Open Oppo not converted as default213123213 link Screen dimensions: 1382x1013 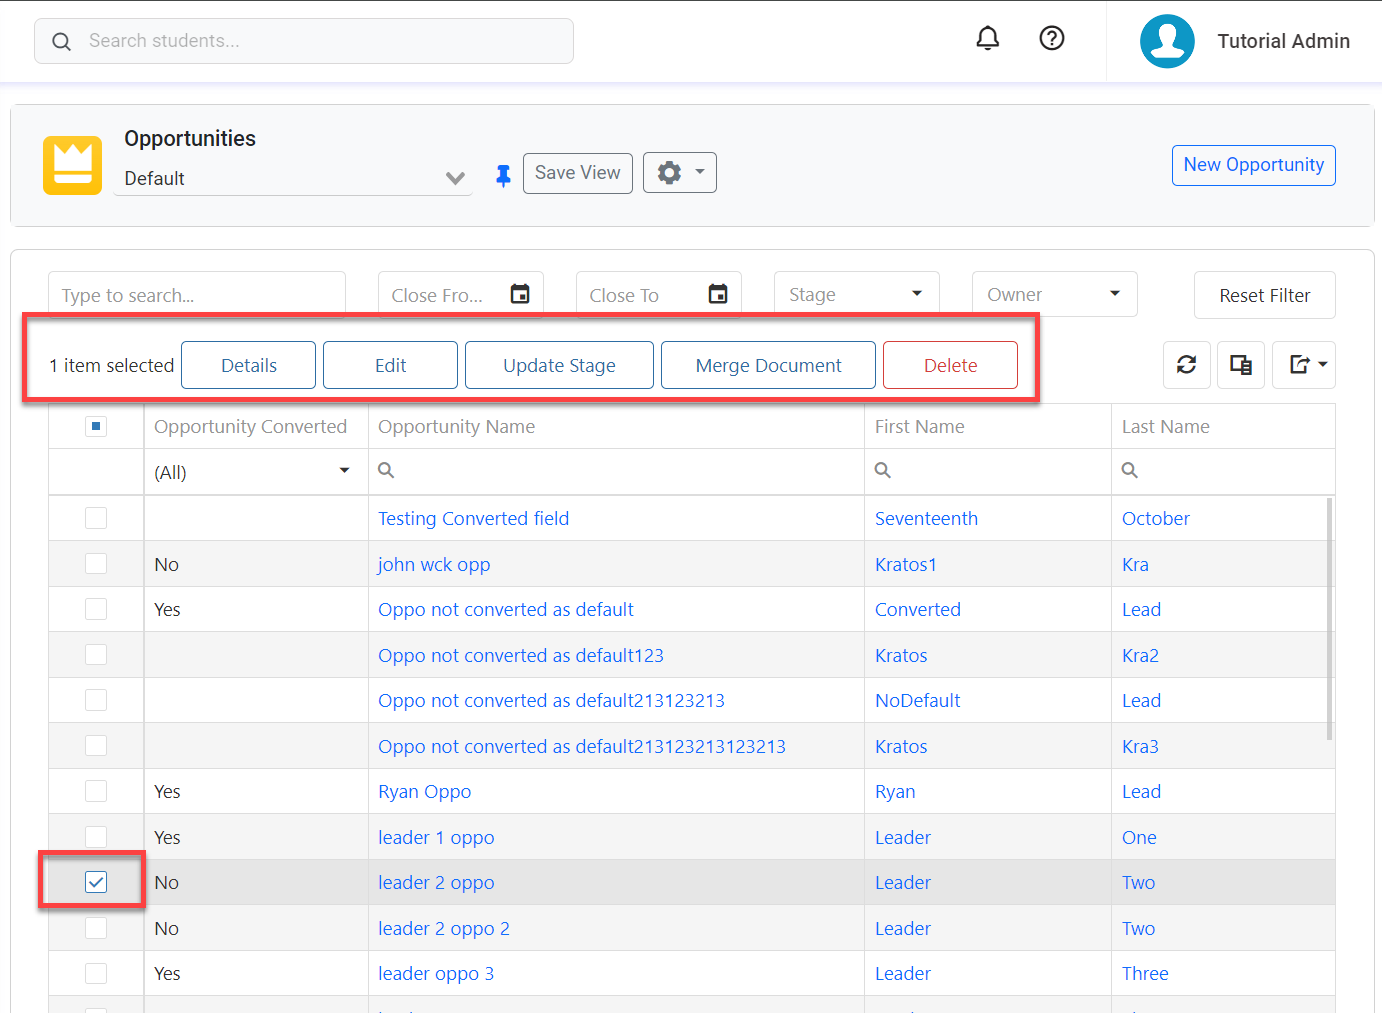pyautogui.click(x=551, y=700)
